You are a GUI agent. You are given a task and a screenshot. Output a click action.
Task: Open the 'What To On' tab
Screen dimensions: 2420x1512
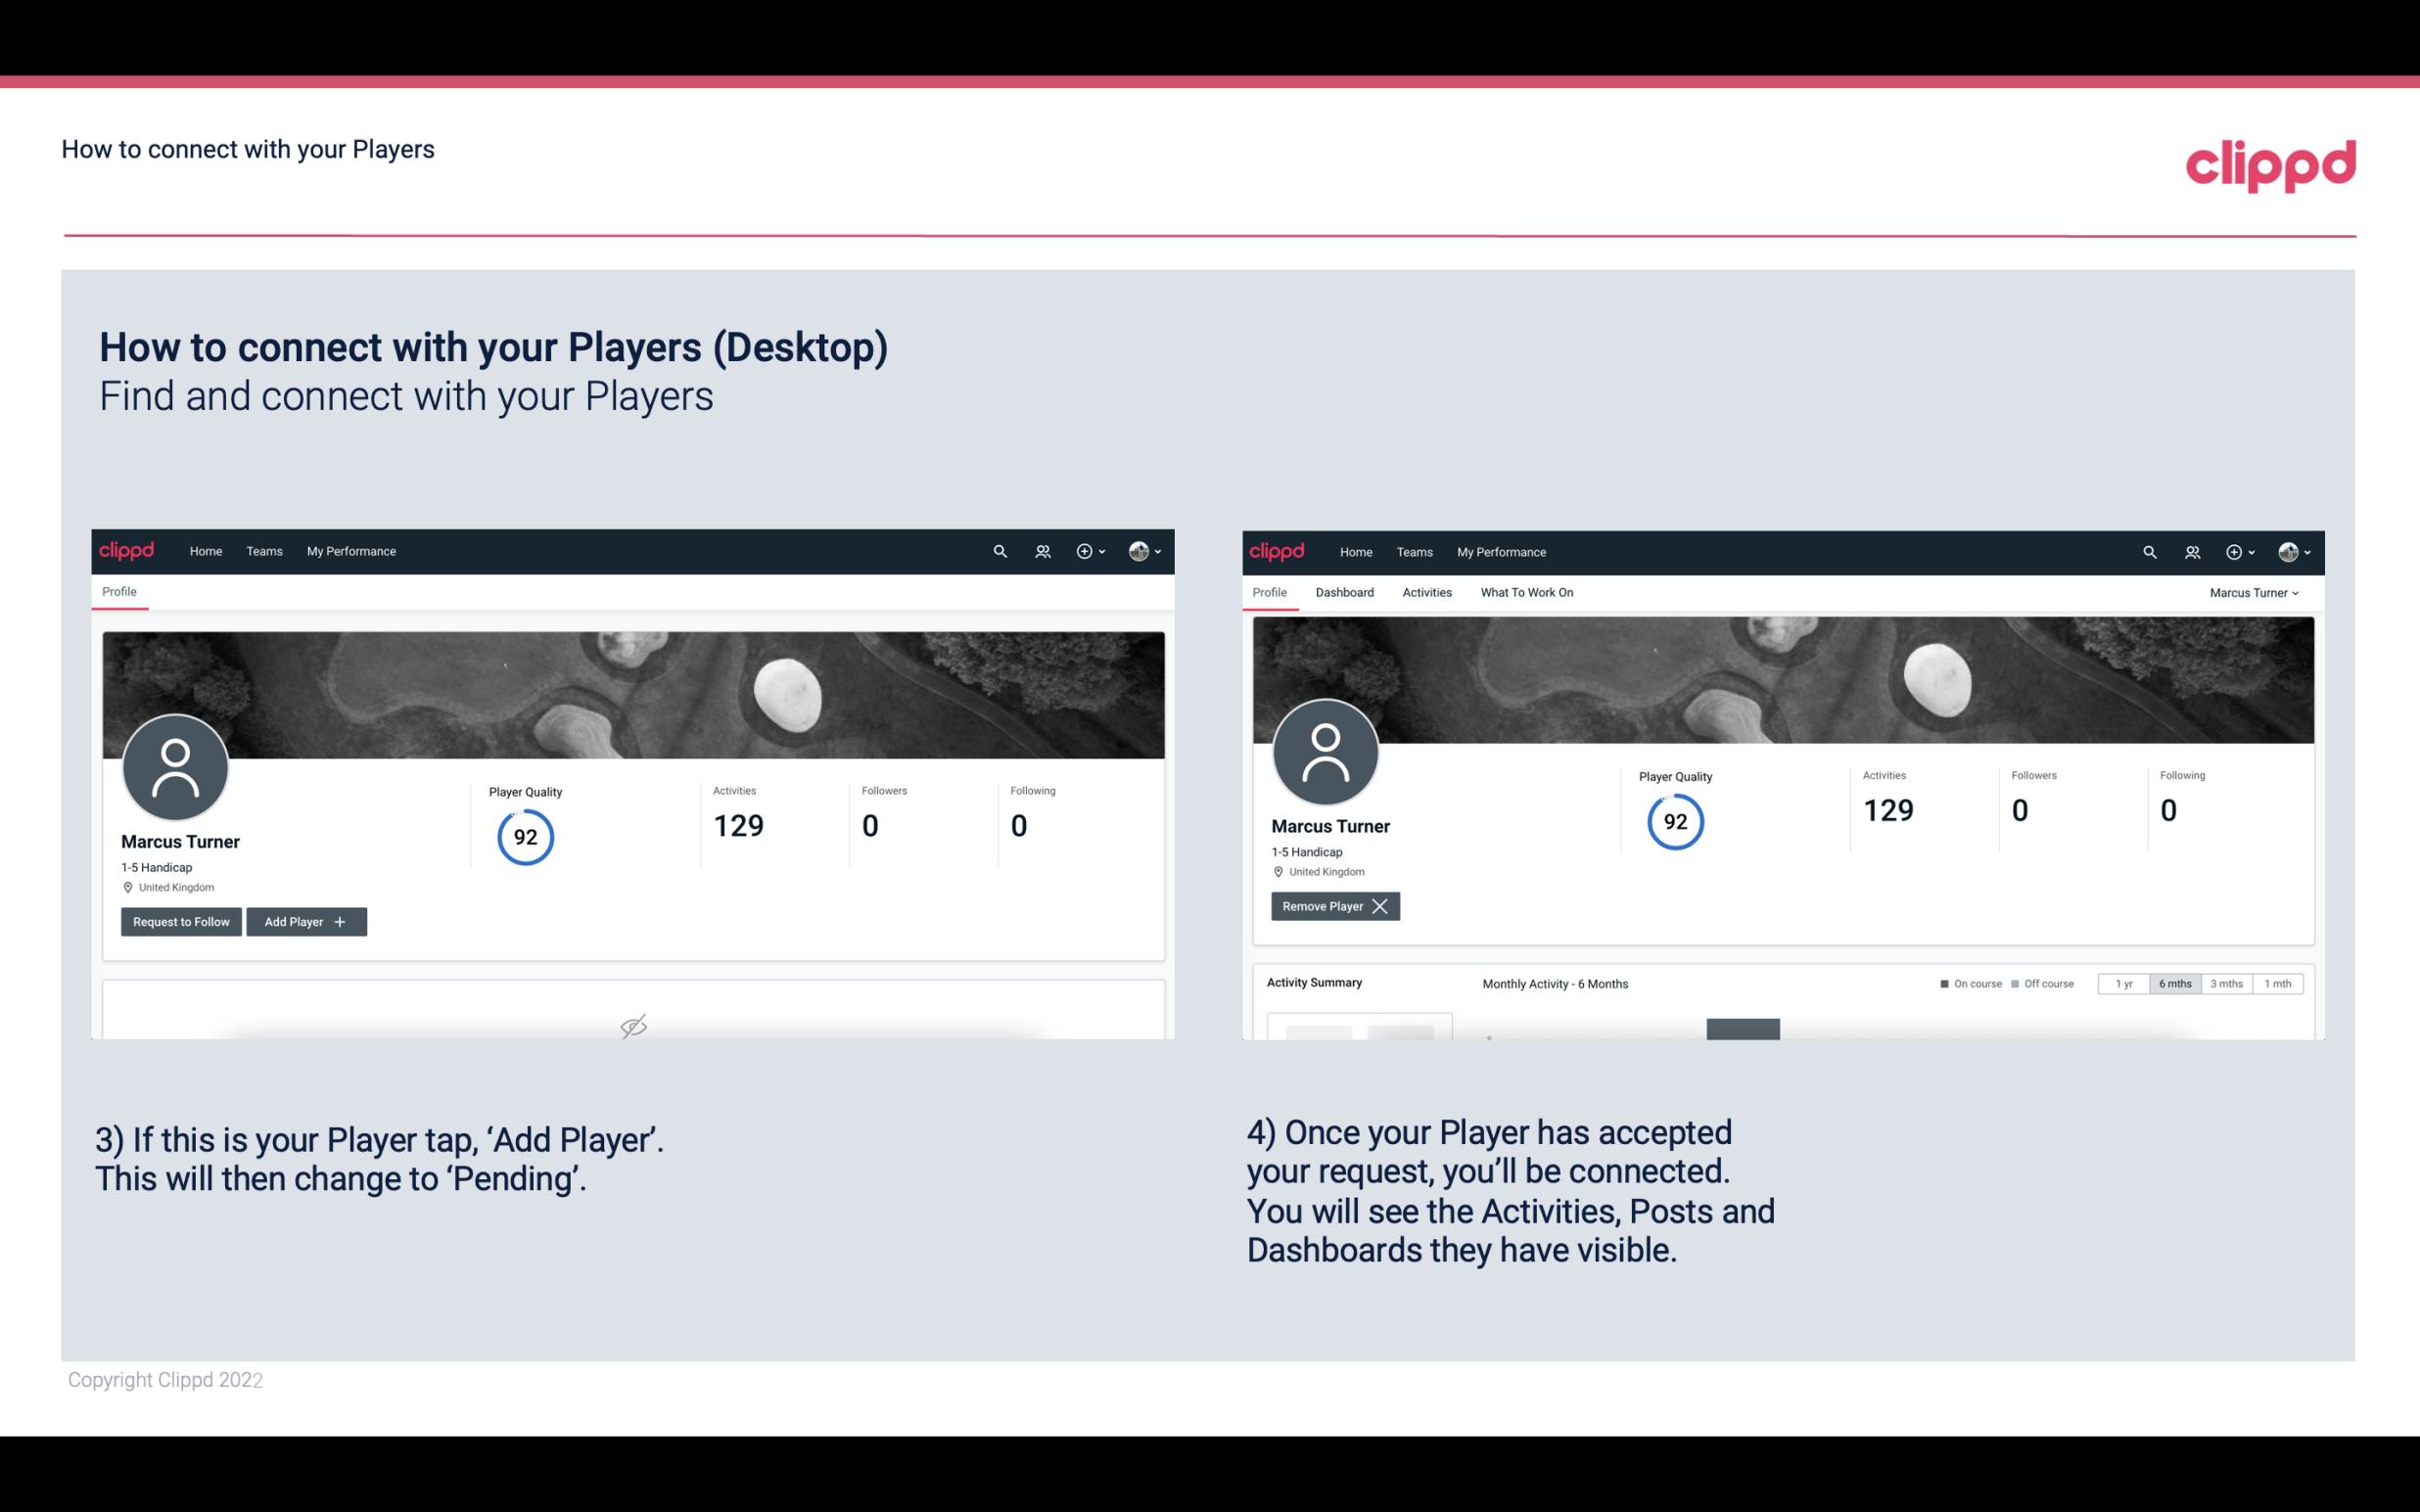[1526, 592]
